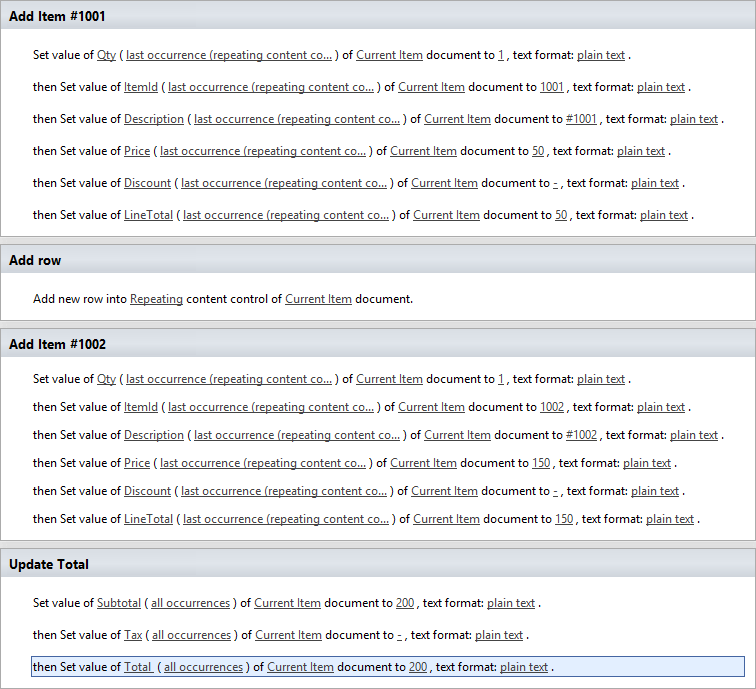Open Qty link in Add Item #1001
This screenshot has height=689, width=756.
pos(106,55)
